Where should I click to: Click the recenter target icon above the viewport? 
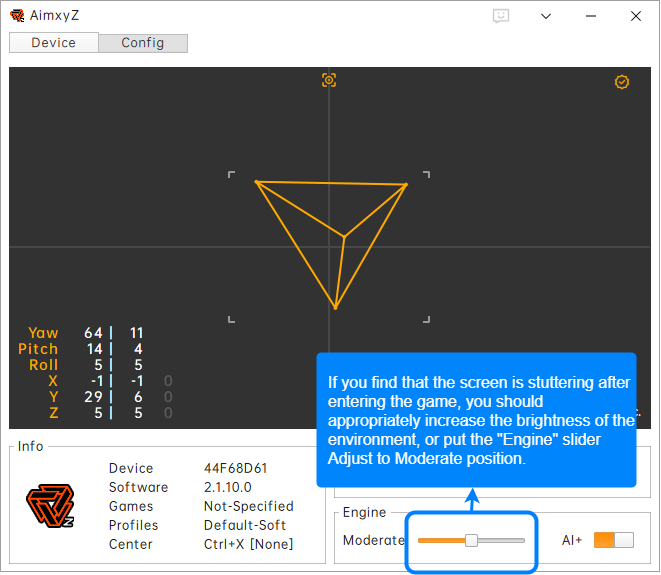(329, 80)
